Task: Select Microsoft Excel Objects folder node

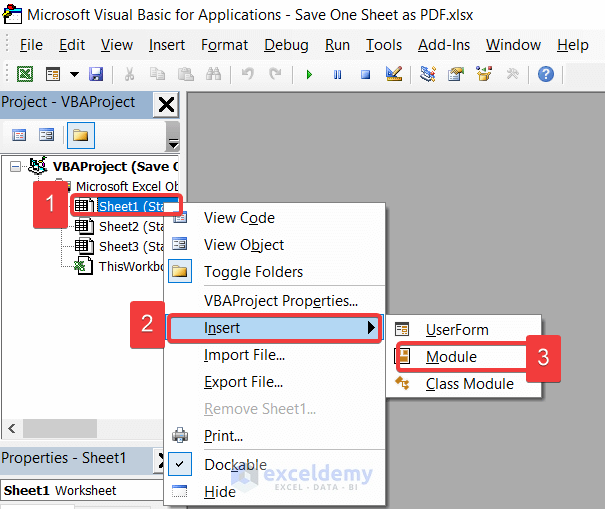Action: click(x=127, y=186)
